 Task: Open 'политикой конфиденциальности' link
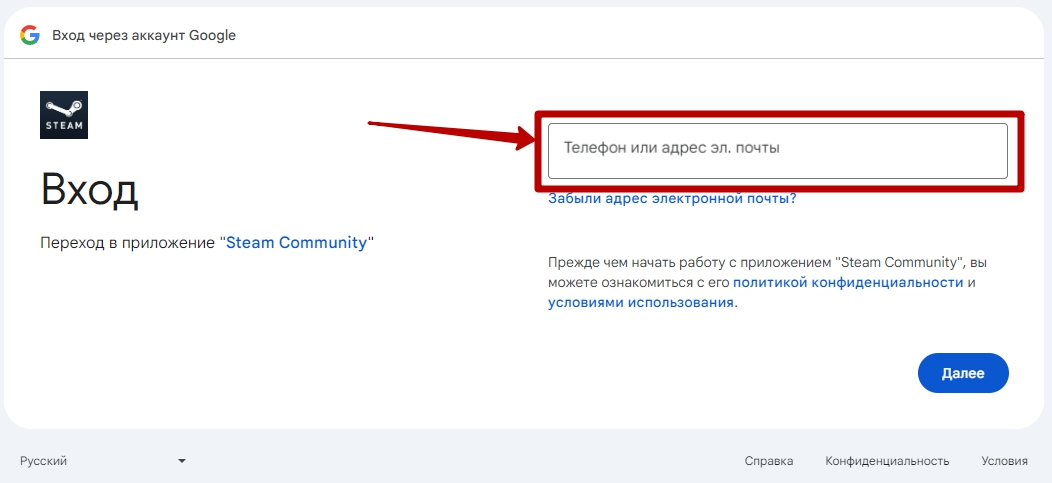click(x=848, y=282)
